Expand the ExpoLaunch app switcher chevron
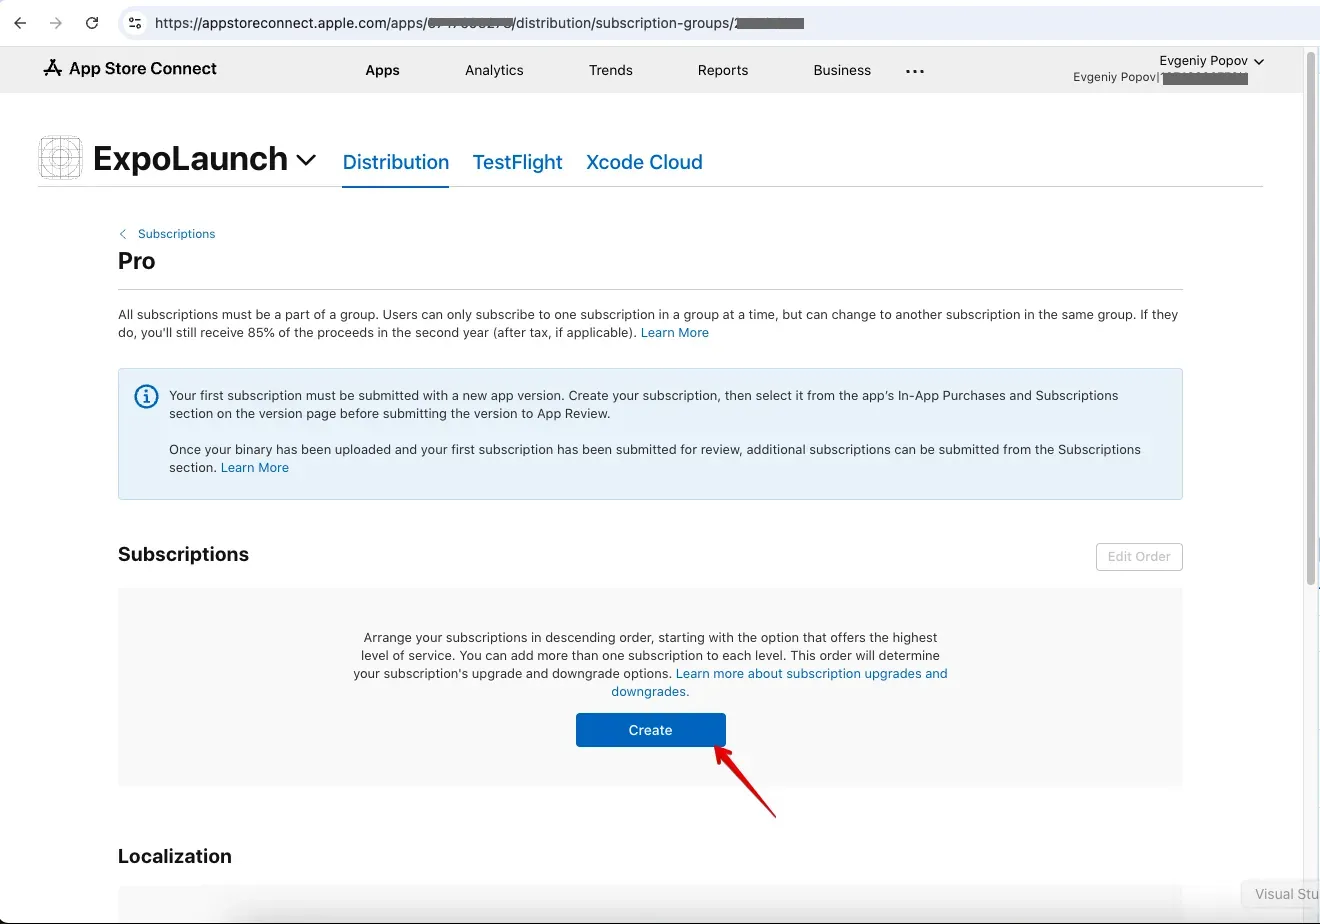The height and width of the screenshot is (924, 1320). pos(306,160)
